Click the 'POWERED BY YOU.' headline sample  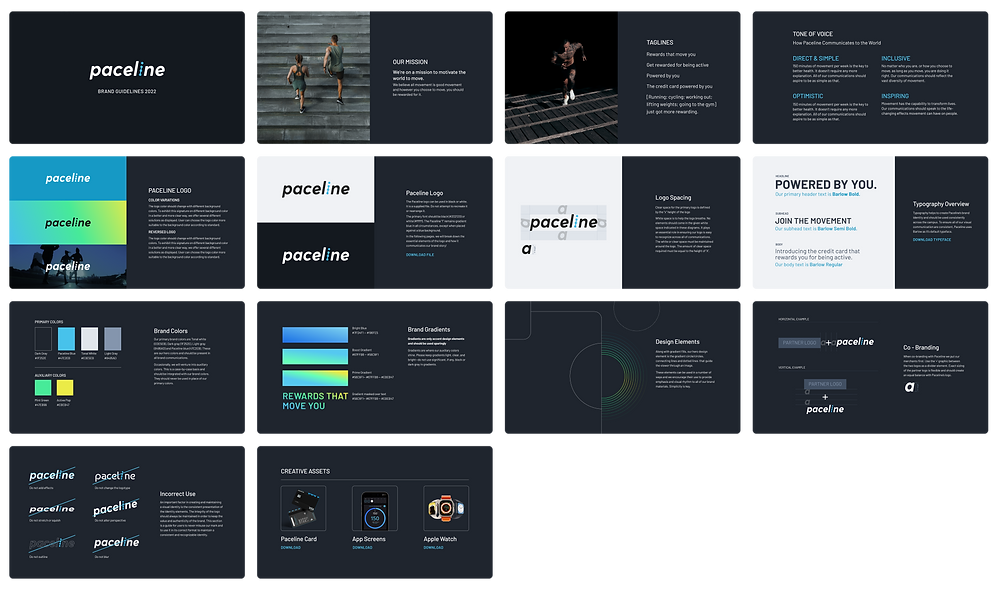click(826, 185)
